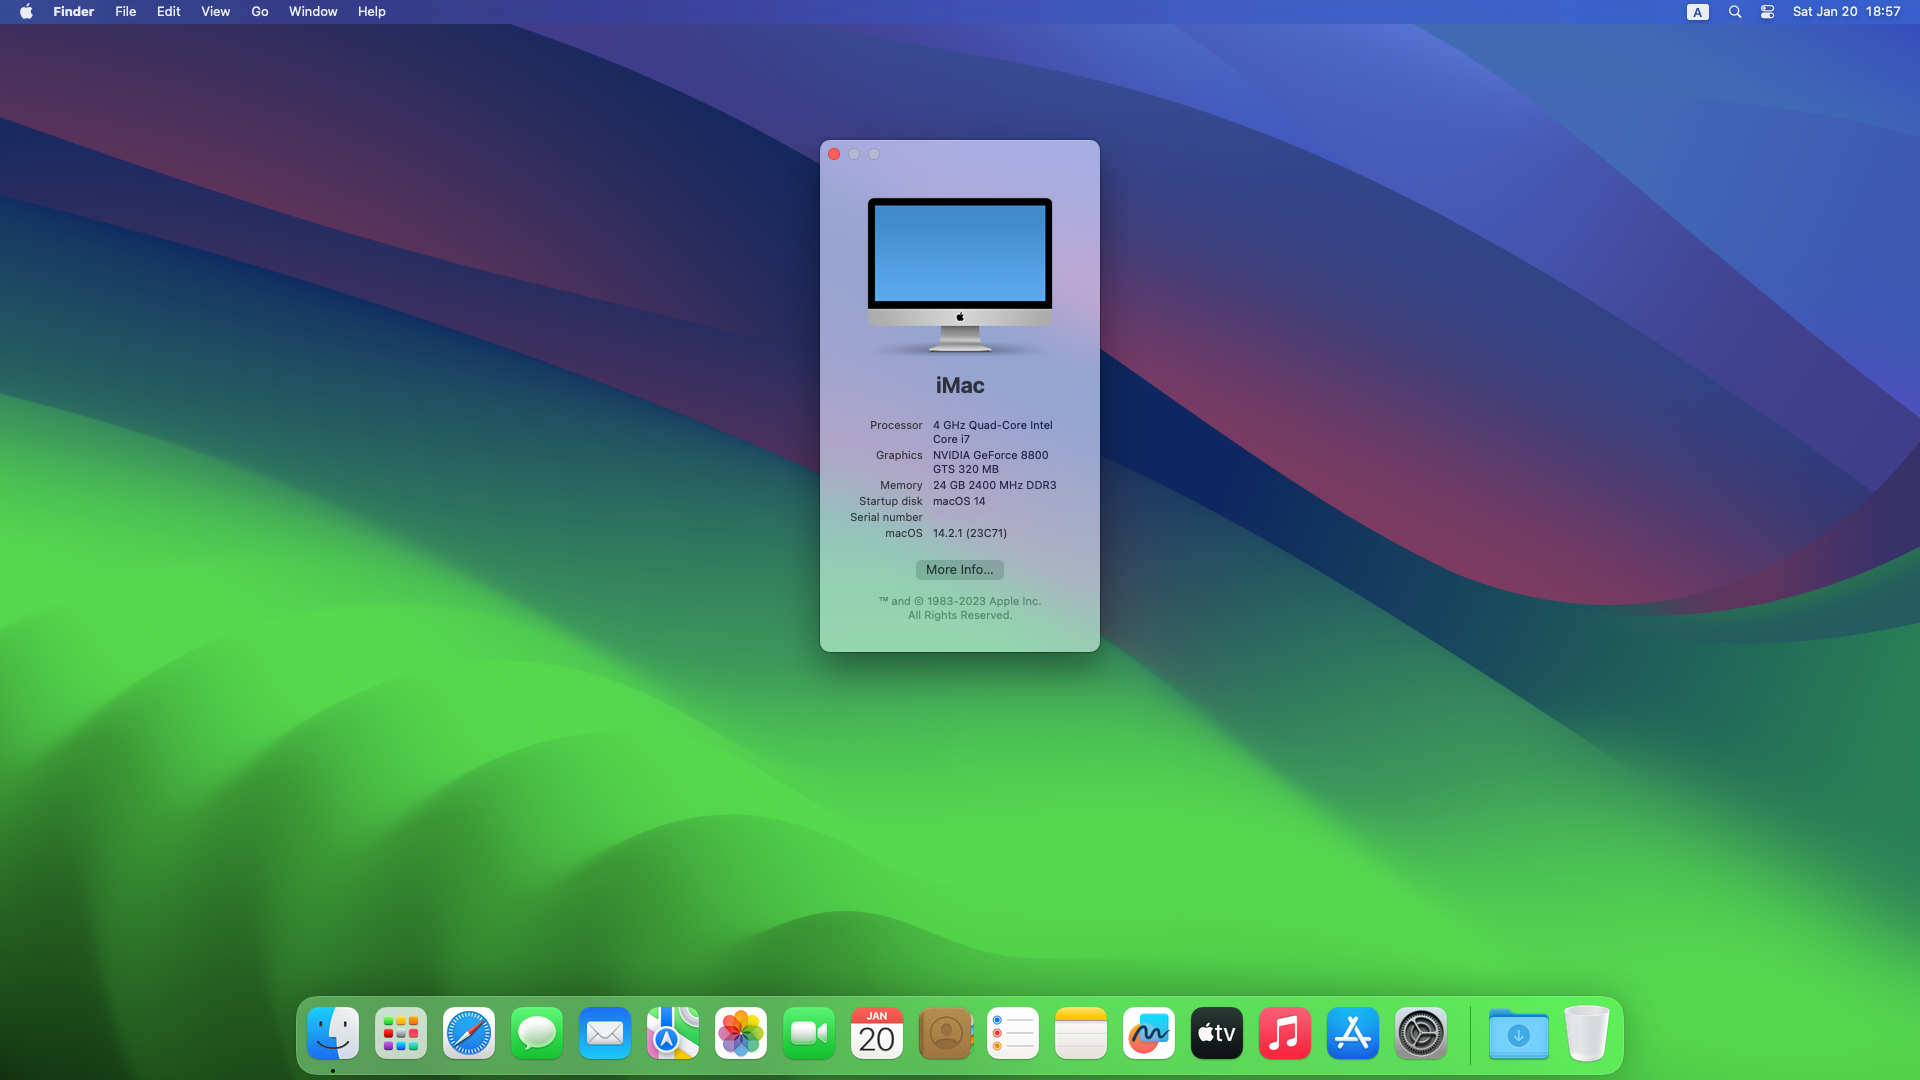Open Launchpad from the Dock
Screen dimensions: 1920x1080
pos(401,1033)
